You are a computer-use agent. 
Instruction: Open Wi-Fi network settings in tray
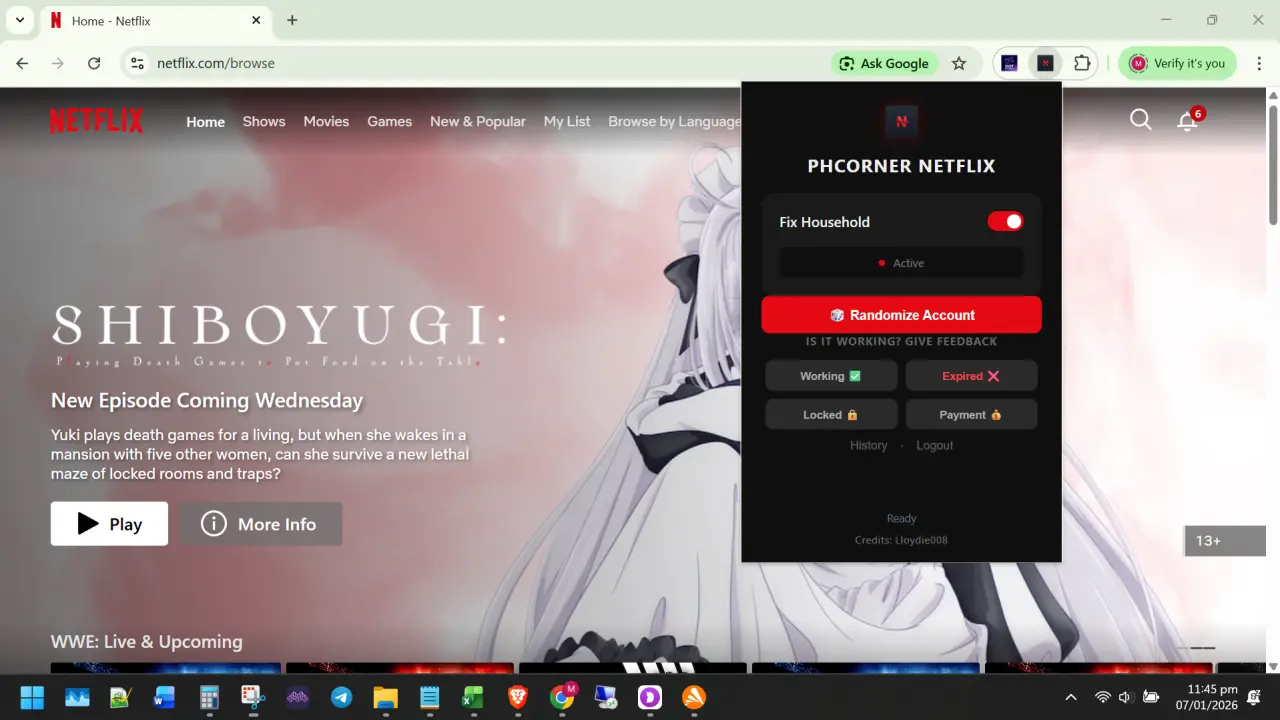(1103, 697)
